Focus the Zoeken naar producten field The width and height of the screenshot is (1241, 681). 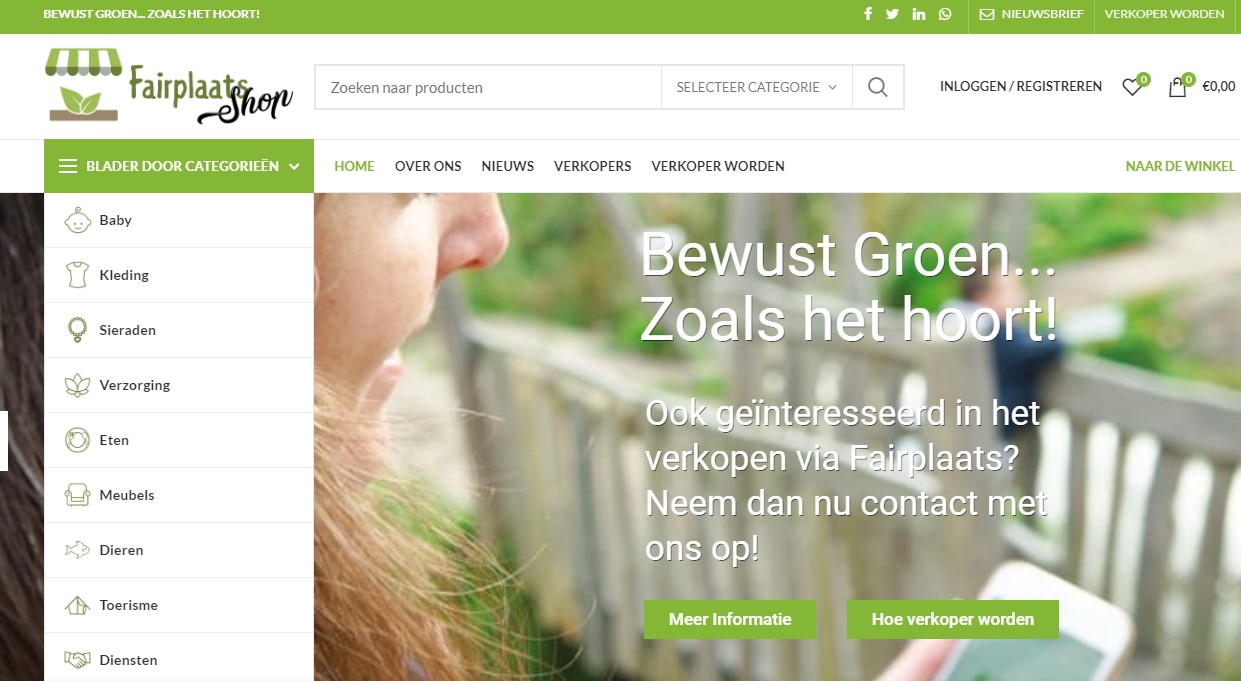tap(488, 87)
